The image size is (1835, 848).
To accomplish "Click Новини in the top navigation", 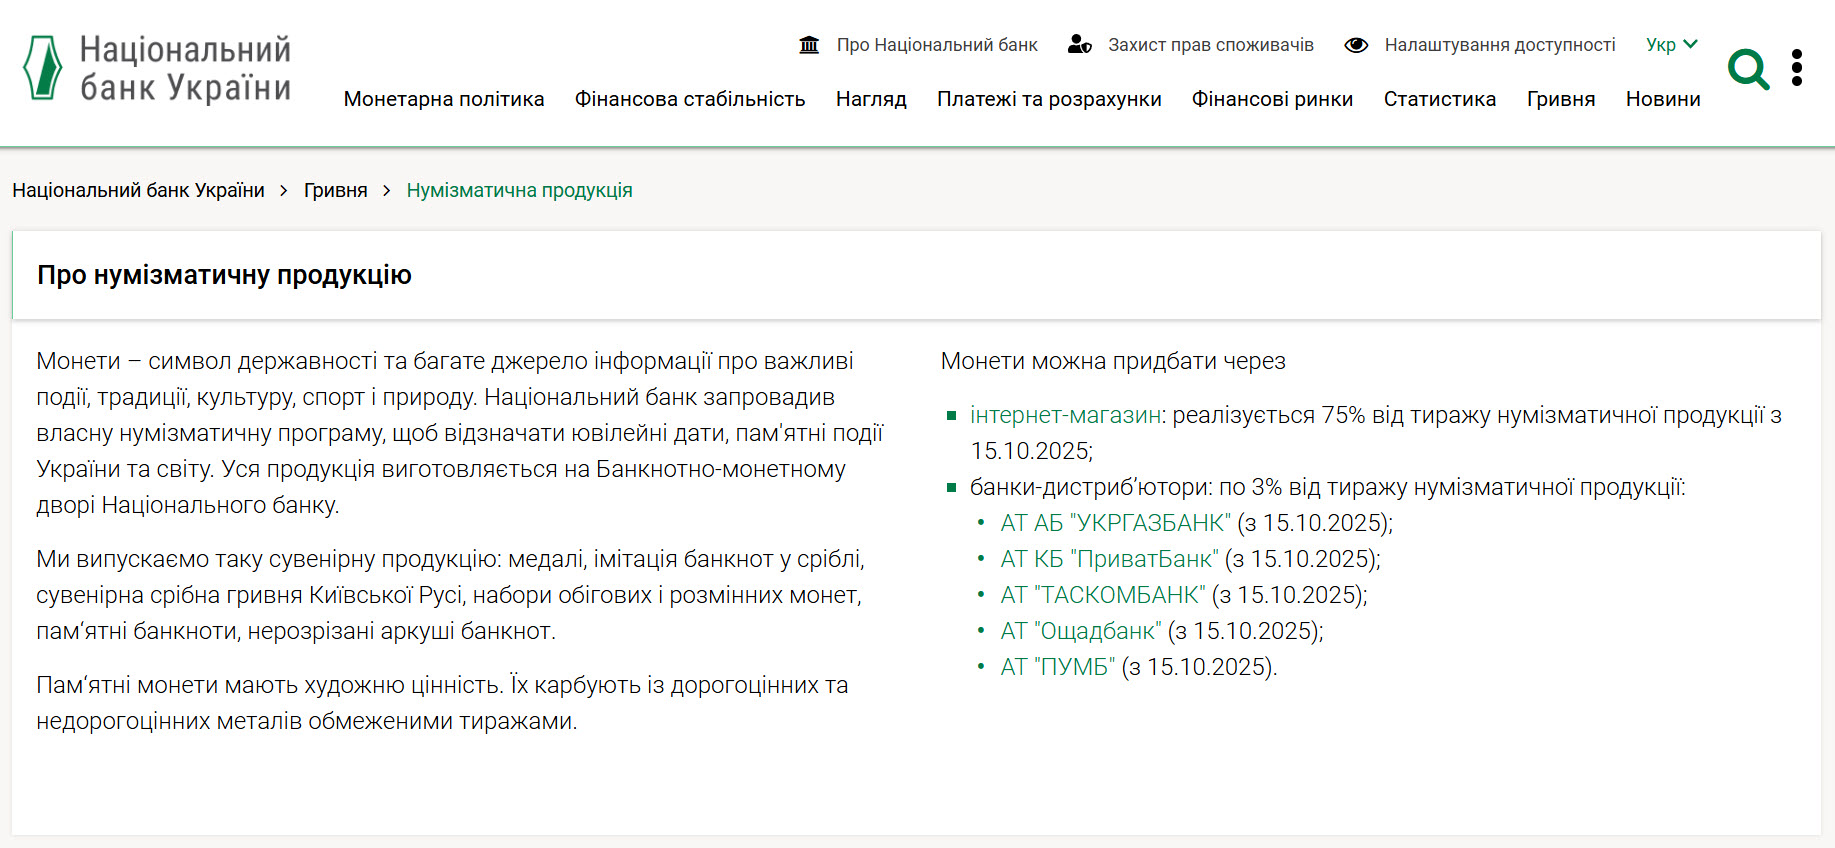I will [1662, 99].
